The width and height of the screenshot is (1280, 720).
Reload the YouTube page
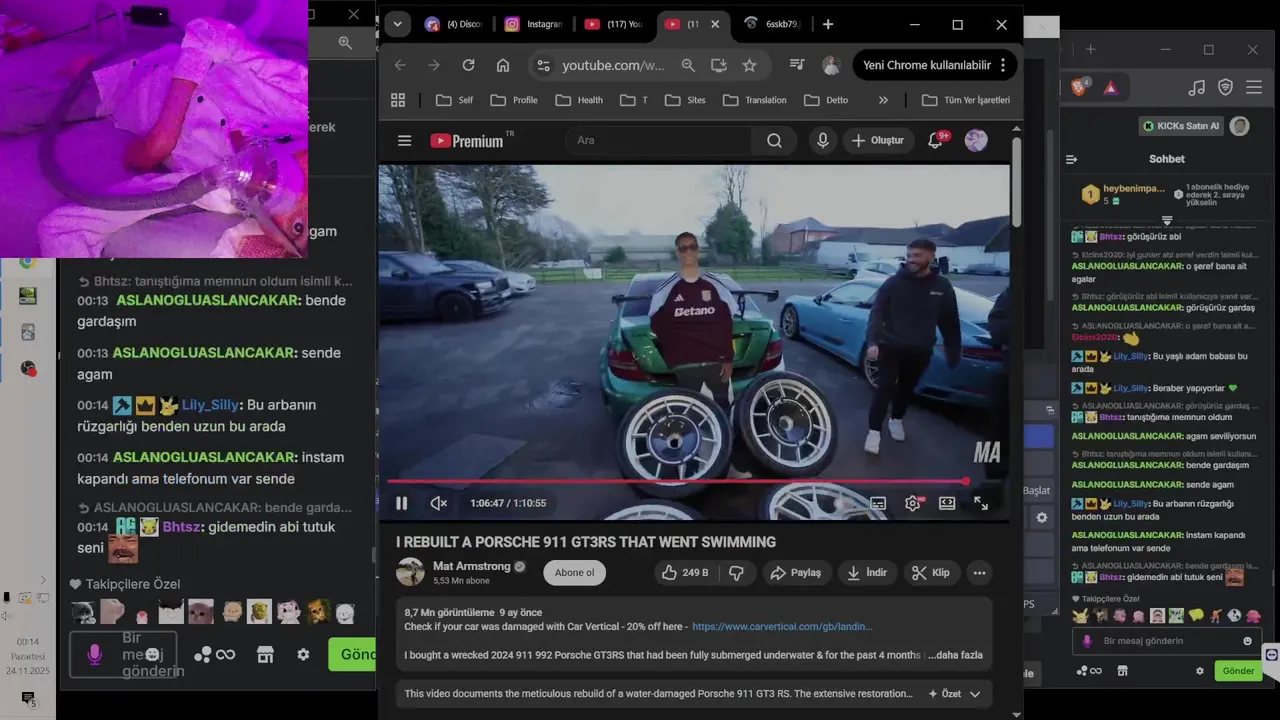(x=468, y=65)
